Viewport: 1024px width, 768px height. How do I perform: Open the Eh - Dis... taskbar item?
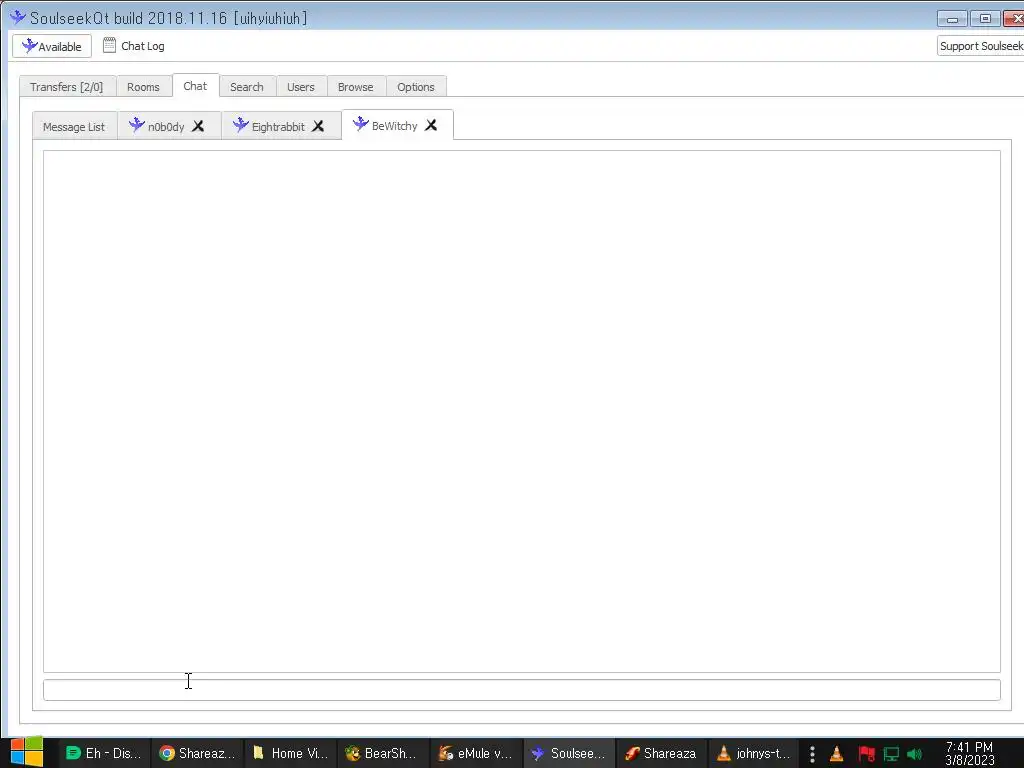104,754
